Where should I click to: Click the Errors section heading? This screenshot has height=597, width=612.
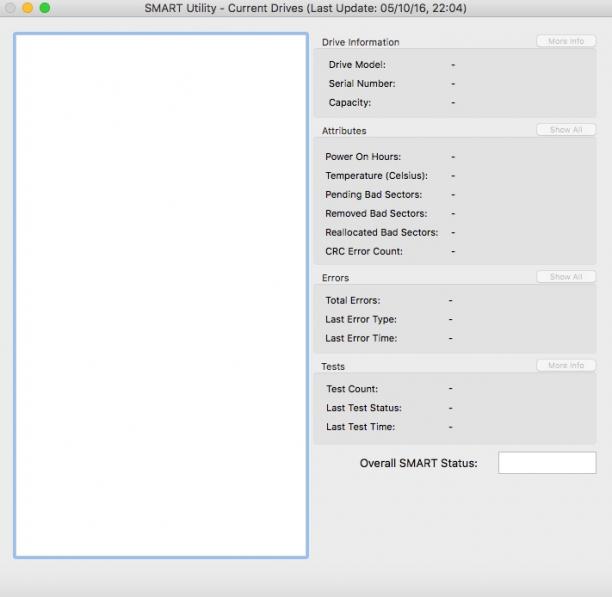(x=335, y=278)
